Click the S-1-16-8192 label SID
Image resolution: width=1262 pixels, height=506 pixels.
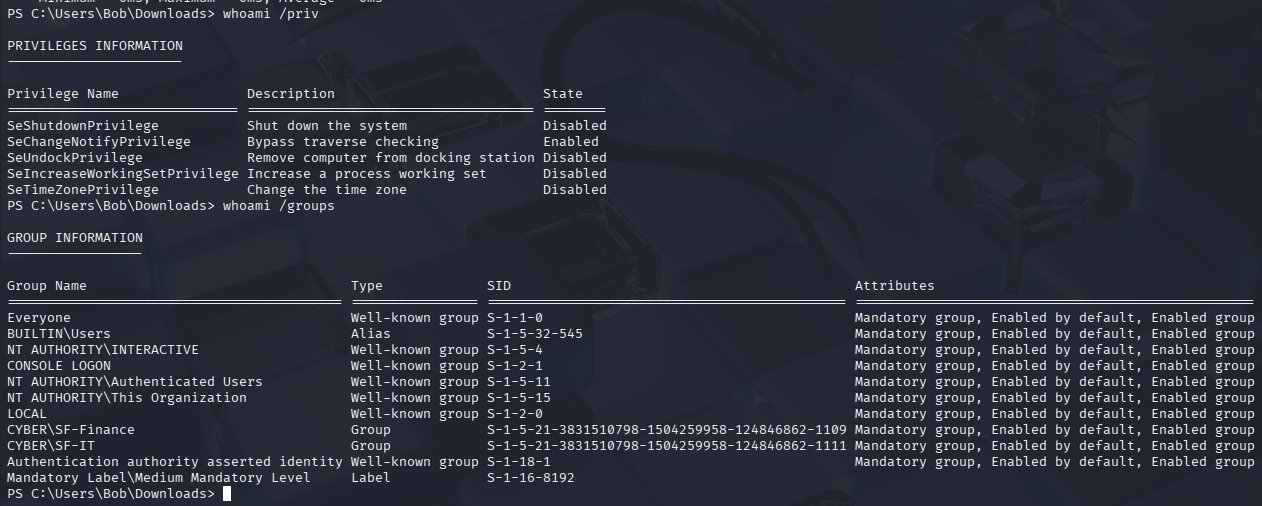531,478
